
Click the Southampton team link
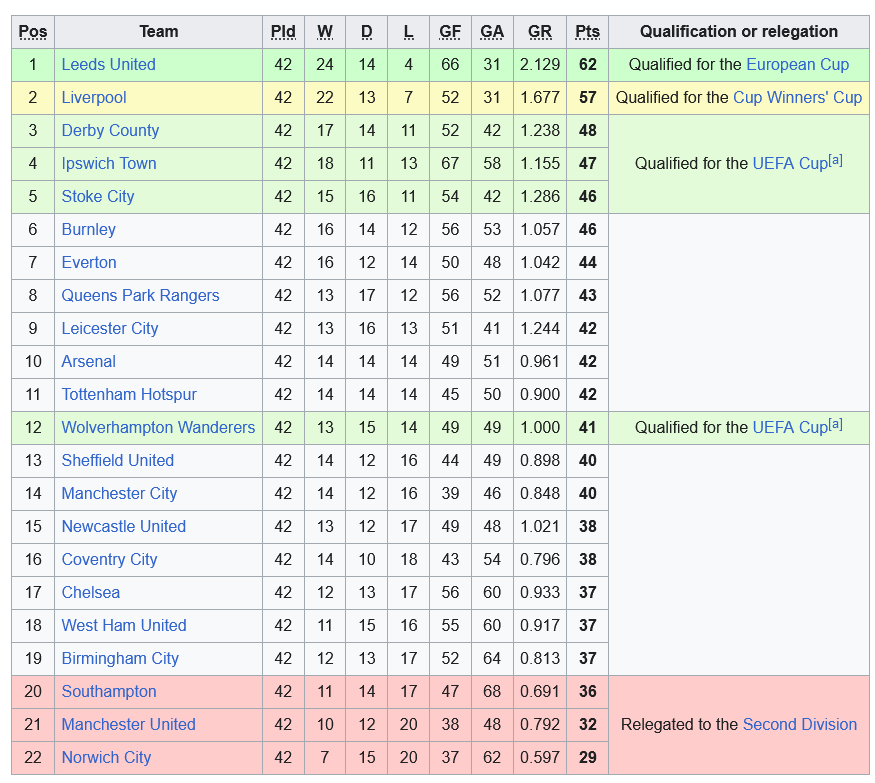109,691
